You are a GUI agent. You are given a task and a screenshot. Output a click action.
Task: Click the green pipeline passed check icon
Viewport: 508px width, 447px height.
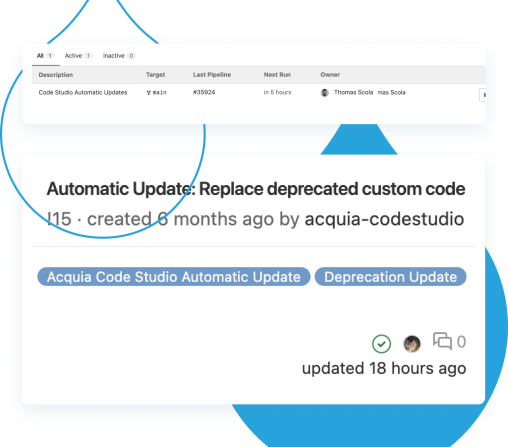(x=381, y=344)
